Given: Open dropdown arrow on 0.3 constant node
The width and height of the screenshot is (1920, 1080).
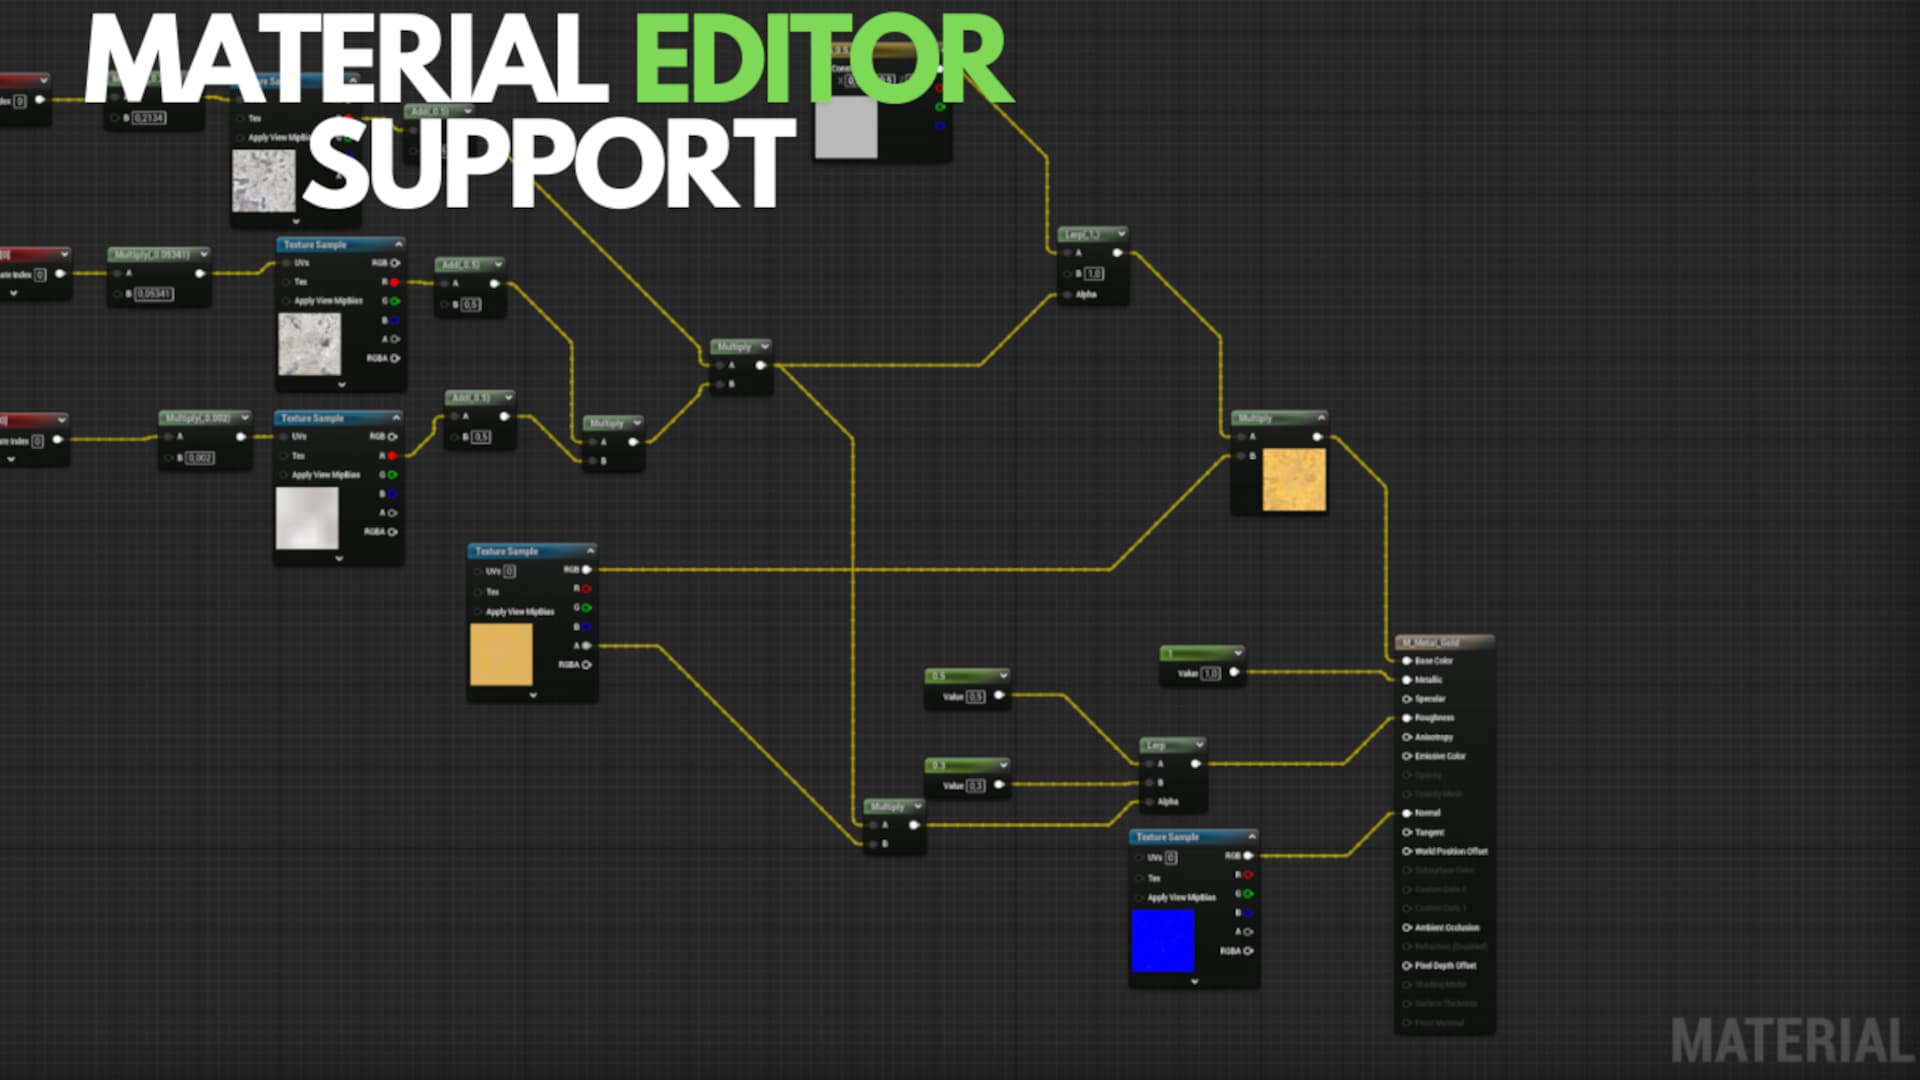Looking at the screenshot, I should 1003,765.
